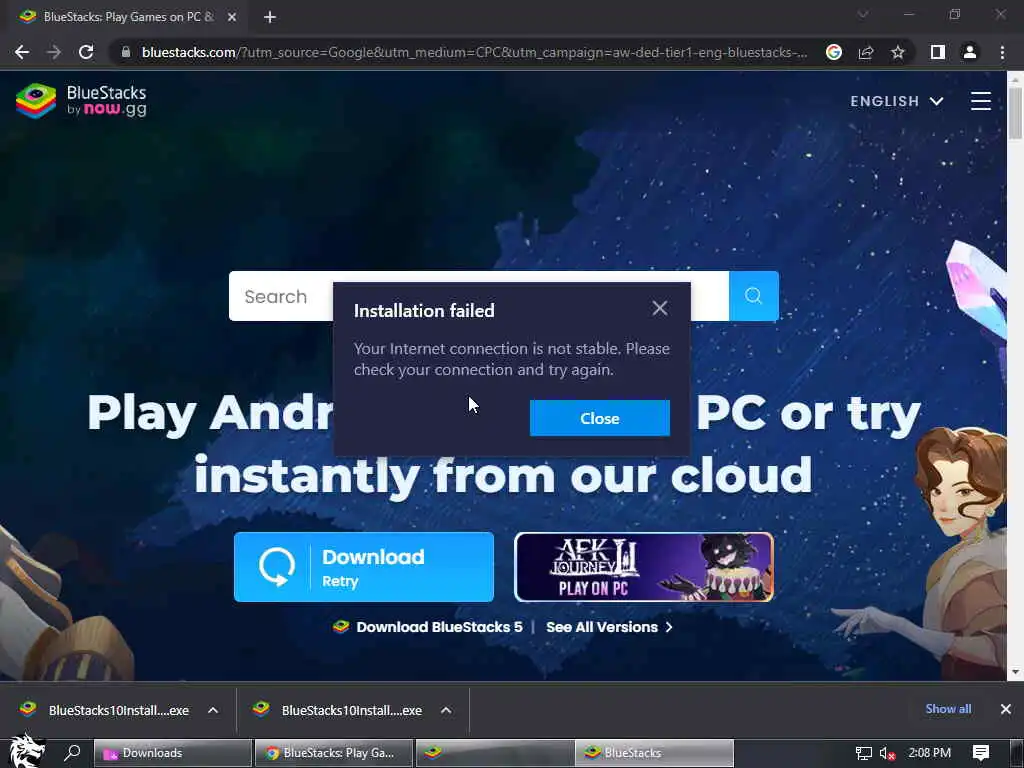The width and height of the screenshot is (1024, 768).
Task: Go back with the browser back arrow
Action: click(x=22, y=52)
